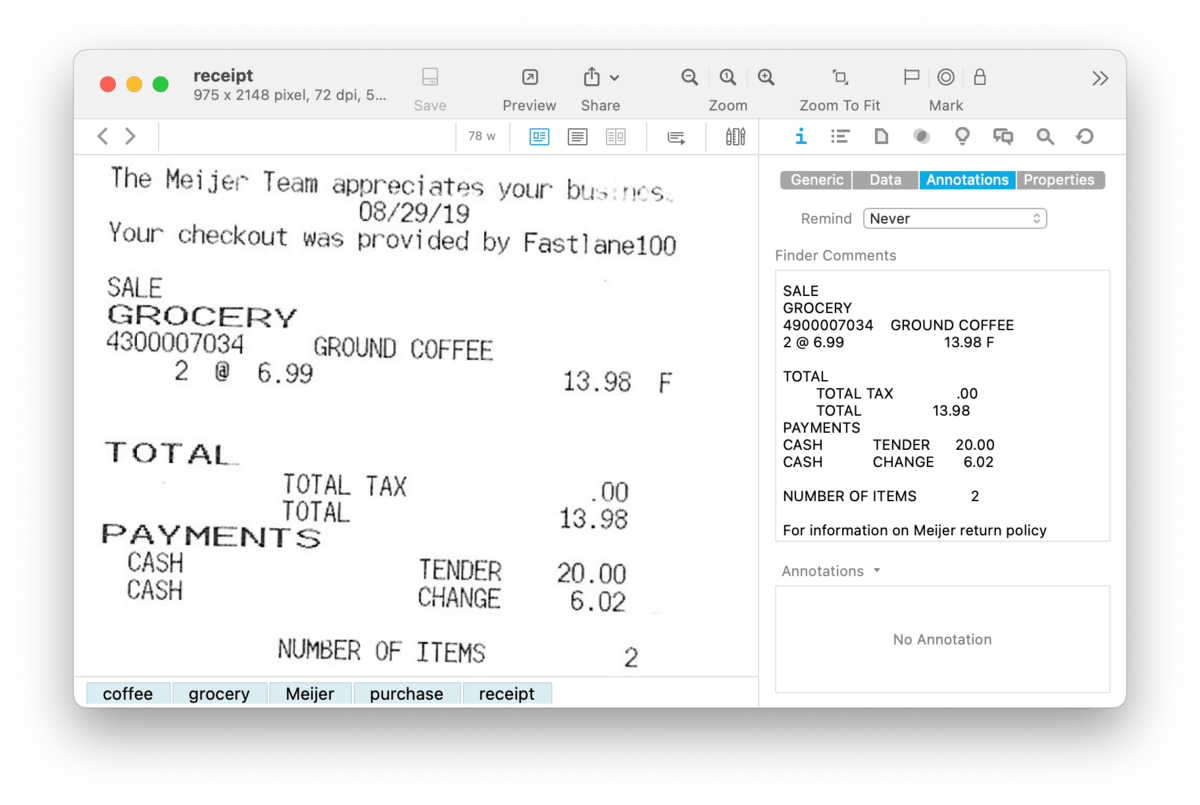Toggle the side-by-side view mode
Screen dimensions: 1200x805
pos(615,137)
